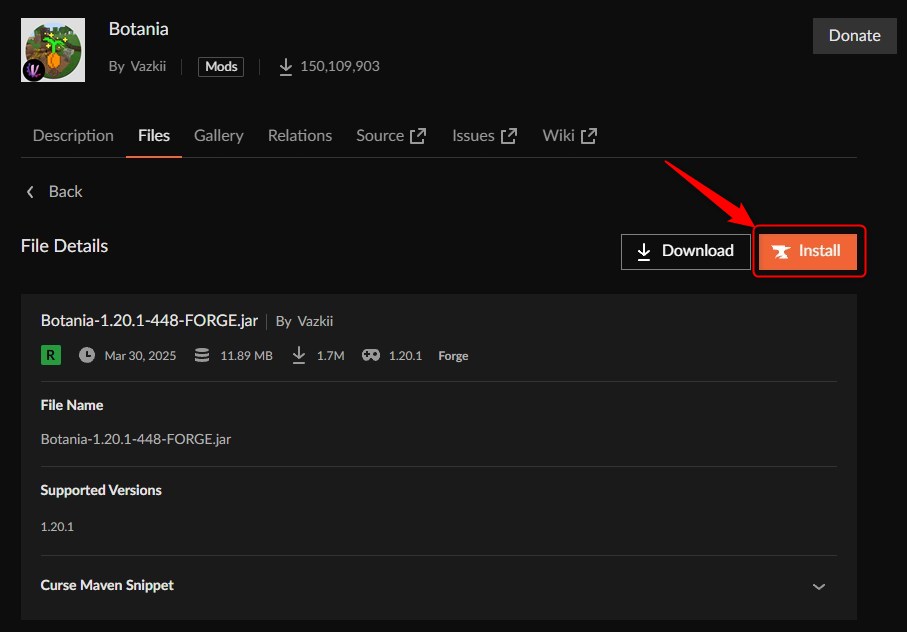This screenshot has height=632, width=907.
Task: Switch to the Gallery tab
Action: [219, 135]
